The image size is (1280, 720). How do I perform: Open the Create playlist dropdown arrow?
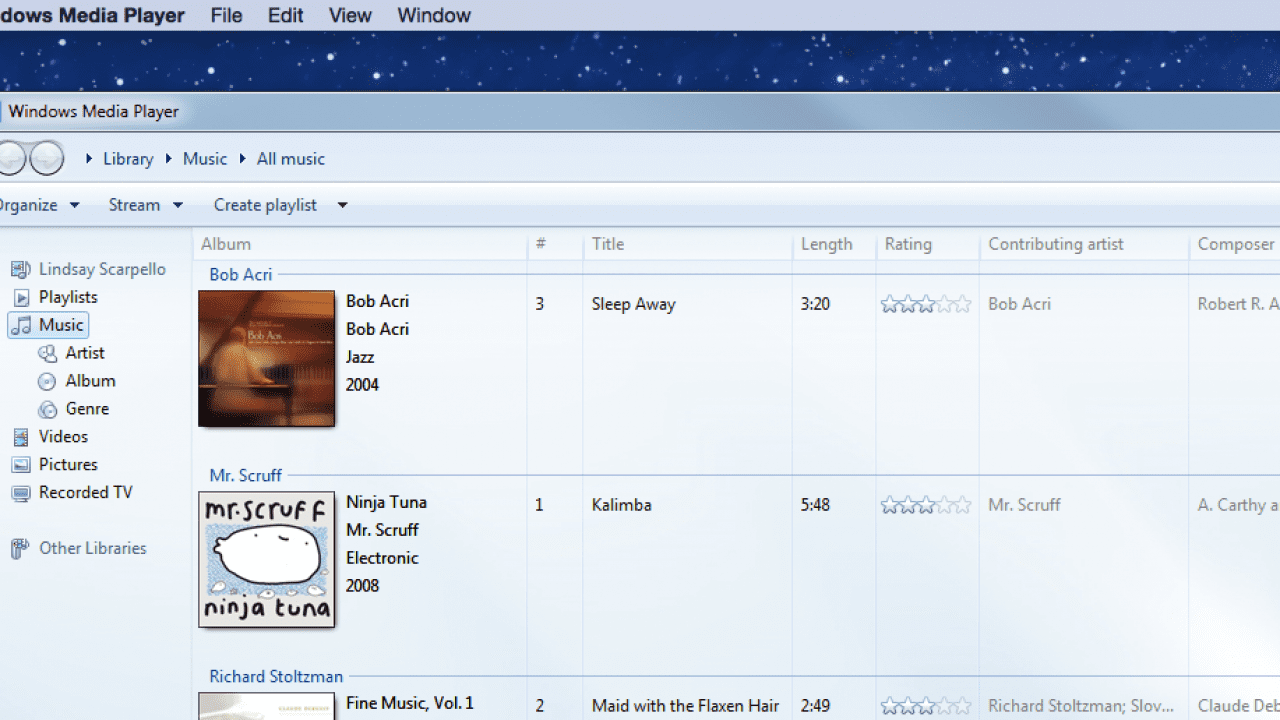(342, 205)
